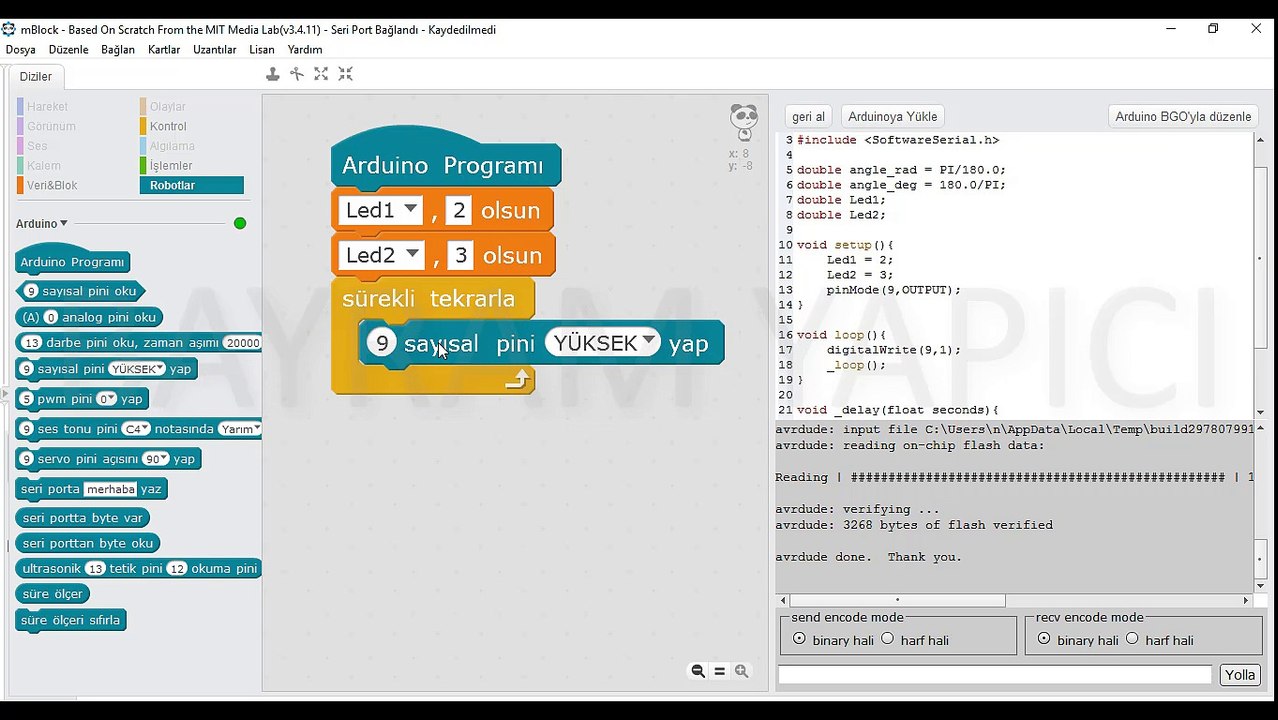Click the serial message input field
The height and width of the screenshot is (720, 1278).
995,675
